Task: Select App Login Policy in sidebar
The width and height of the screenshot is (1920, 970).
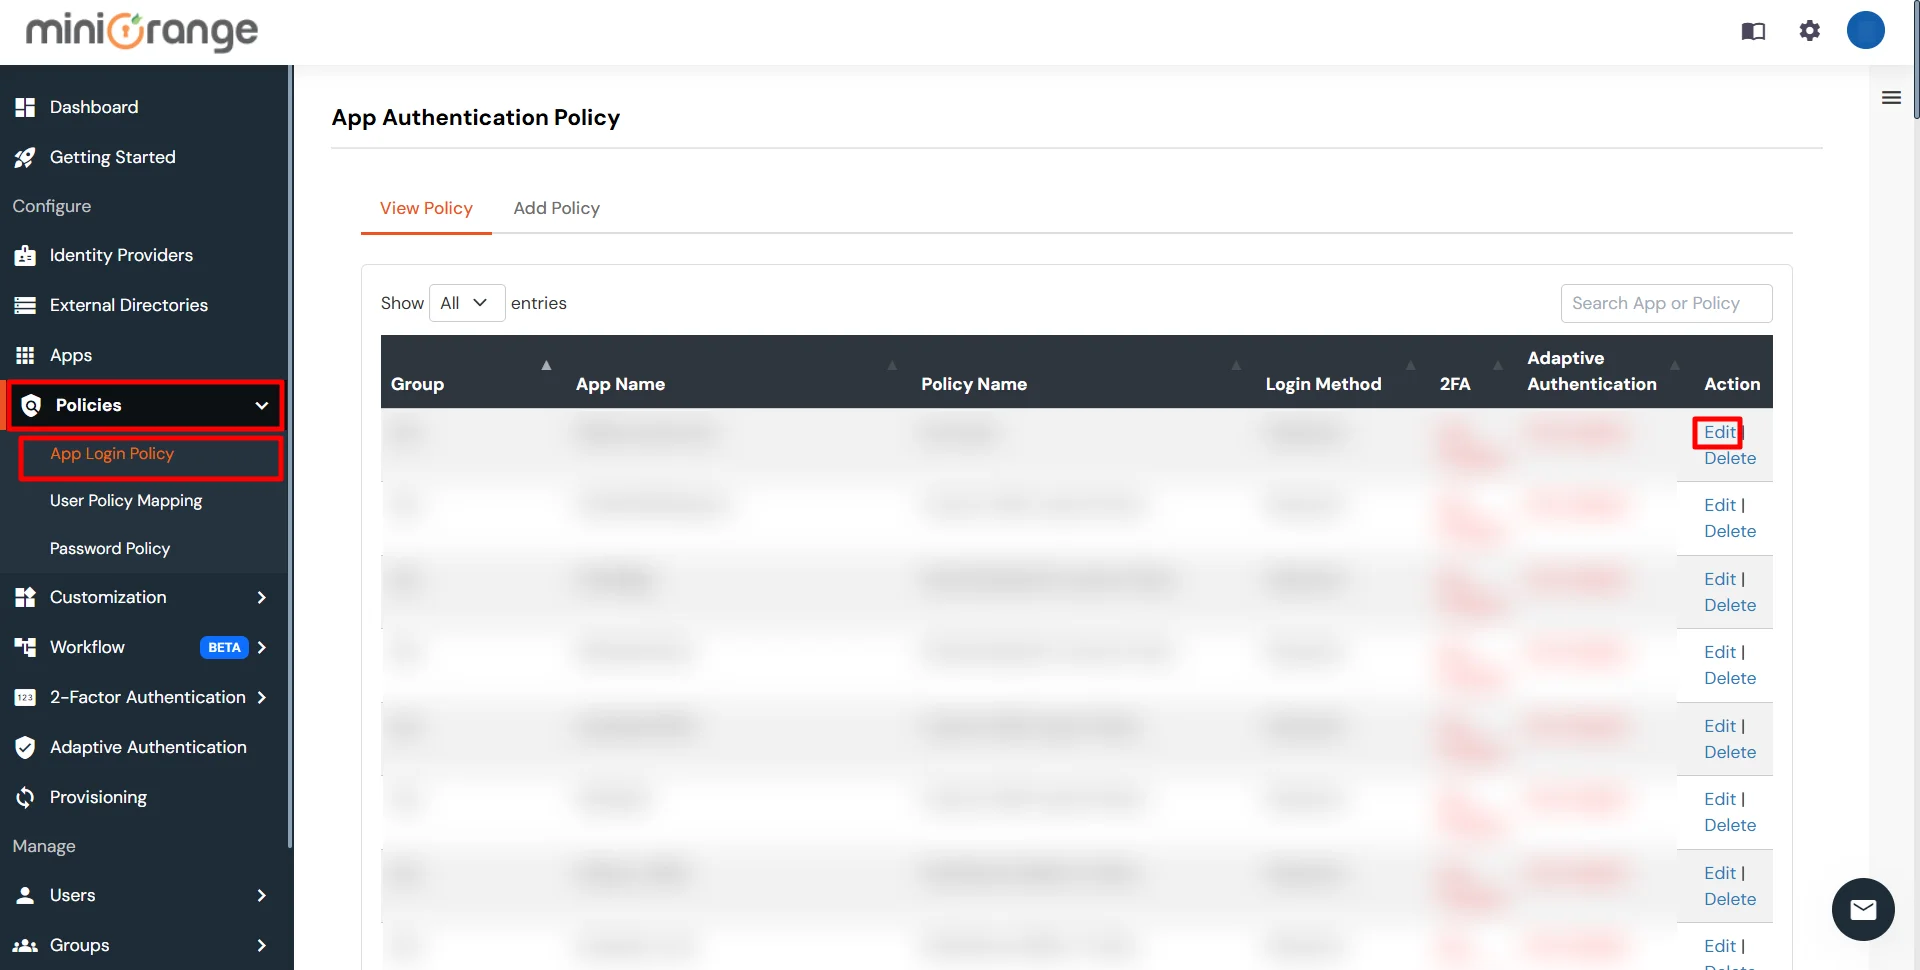Action: pos(111,453)
